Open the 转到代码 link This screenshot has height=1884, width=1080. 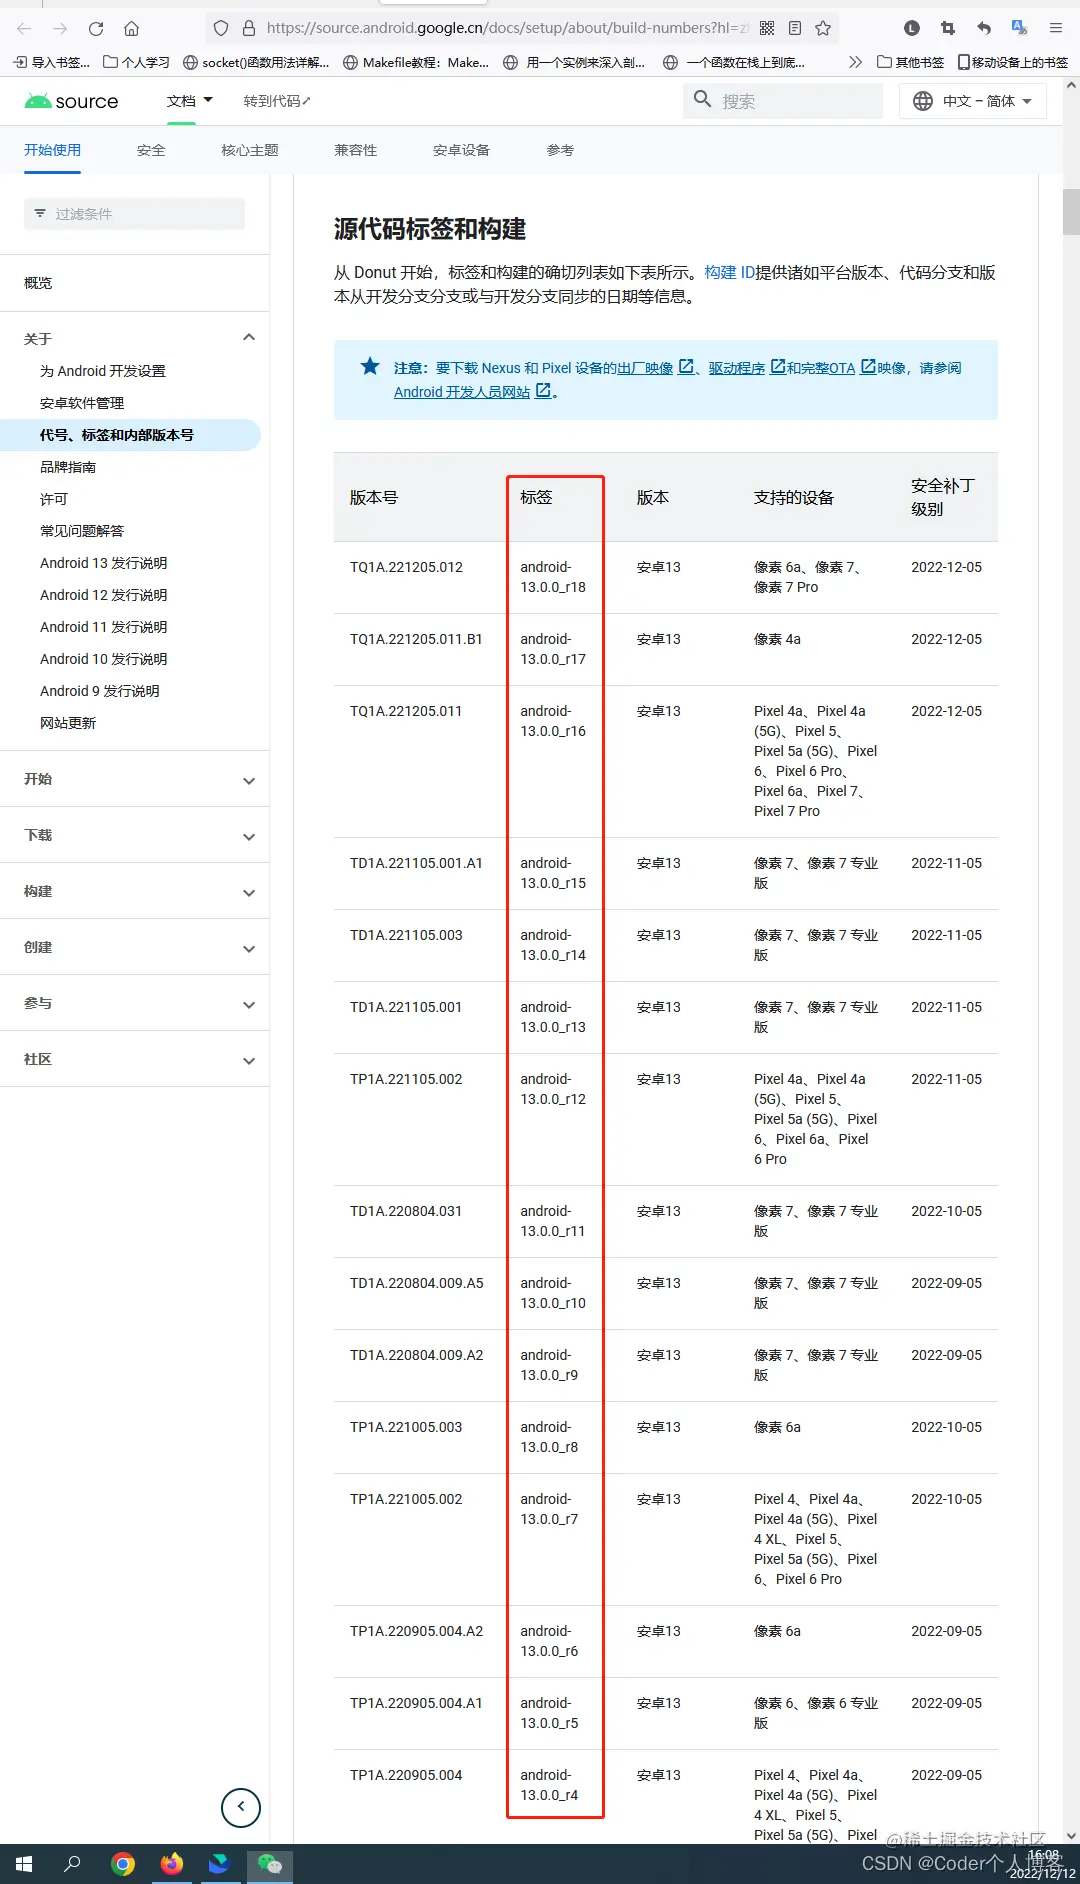277,101
